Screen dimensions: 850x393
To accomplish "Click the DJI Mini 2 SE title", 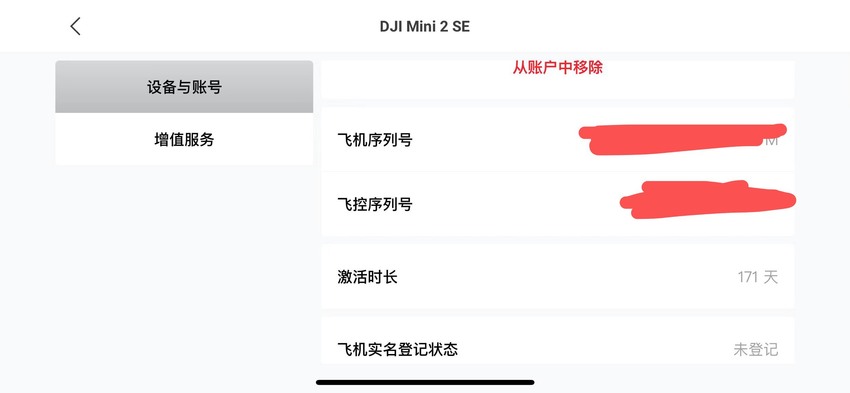I will pos(424,27).
